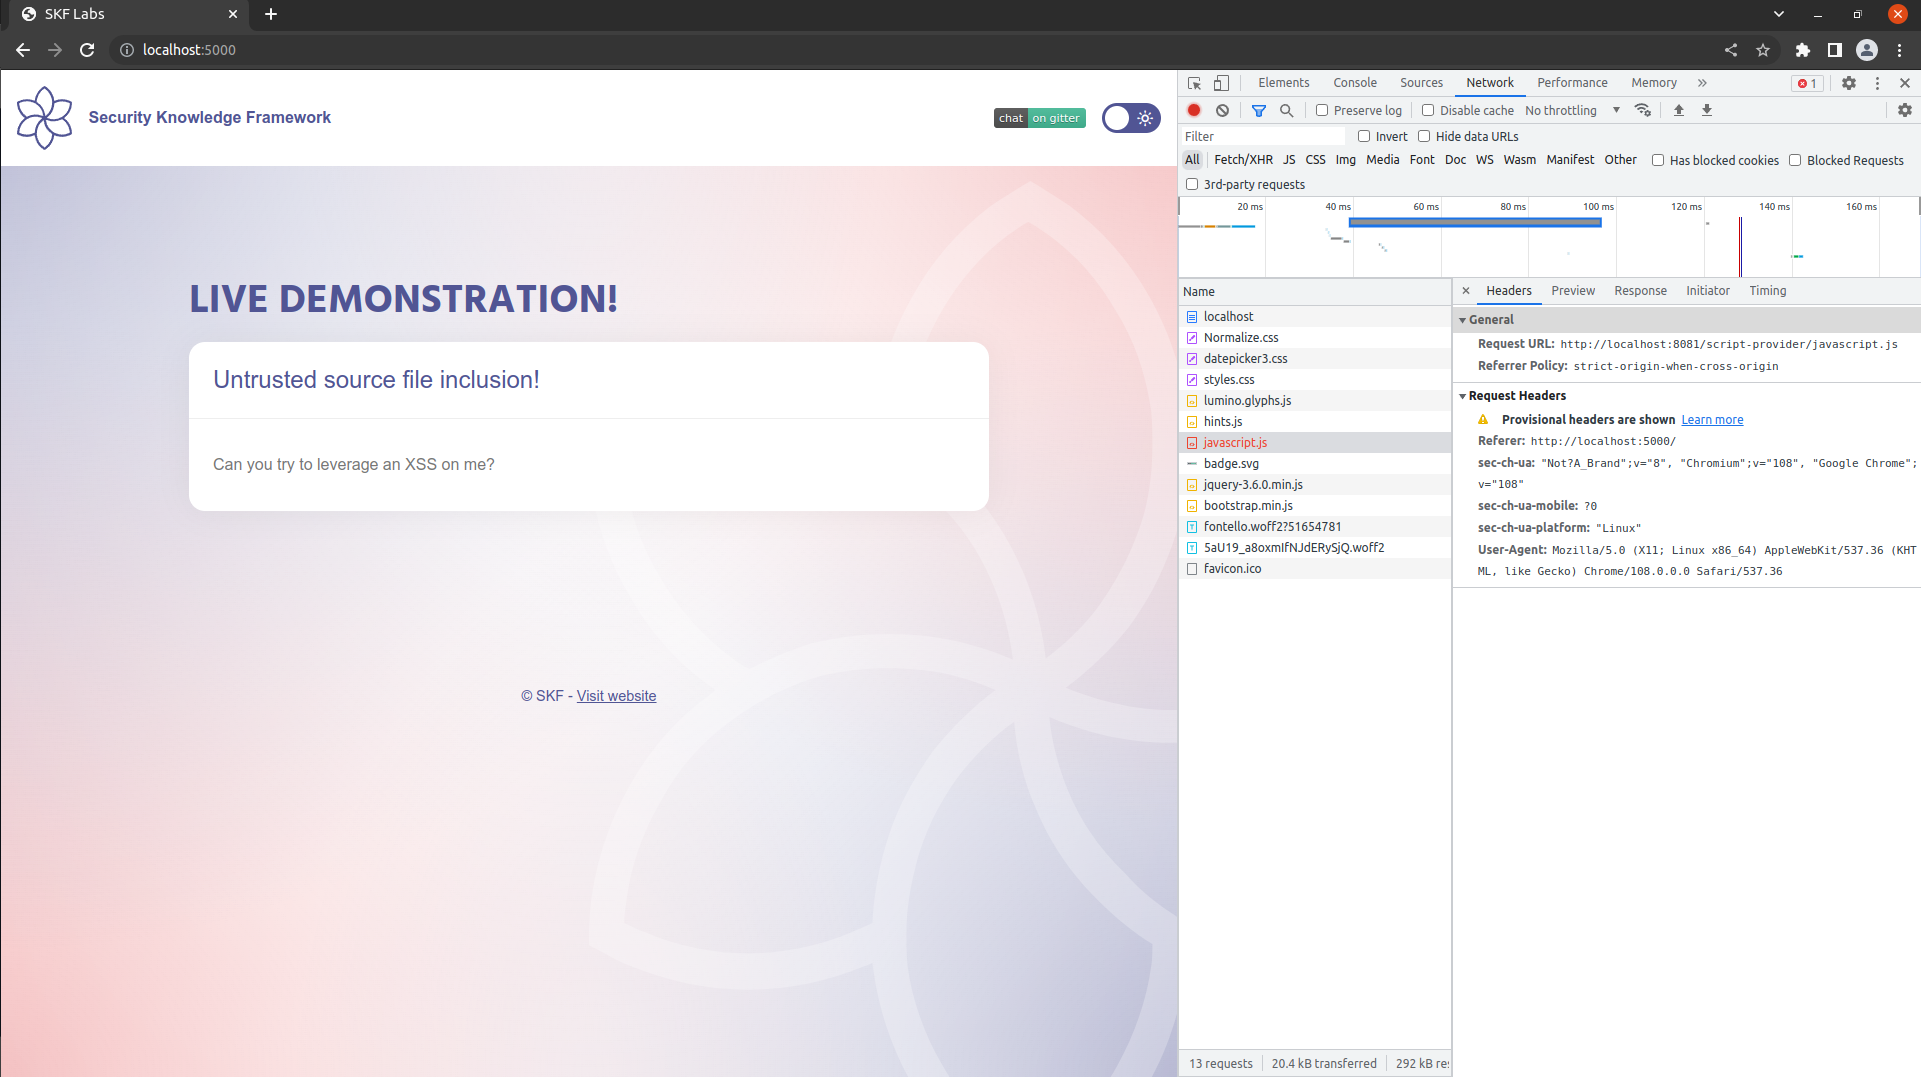Go back to previous page

pos(23,50)
